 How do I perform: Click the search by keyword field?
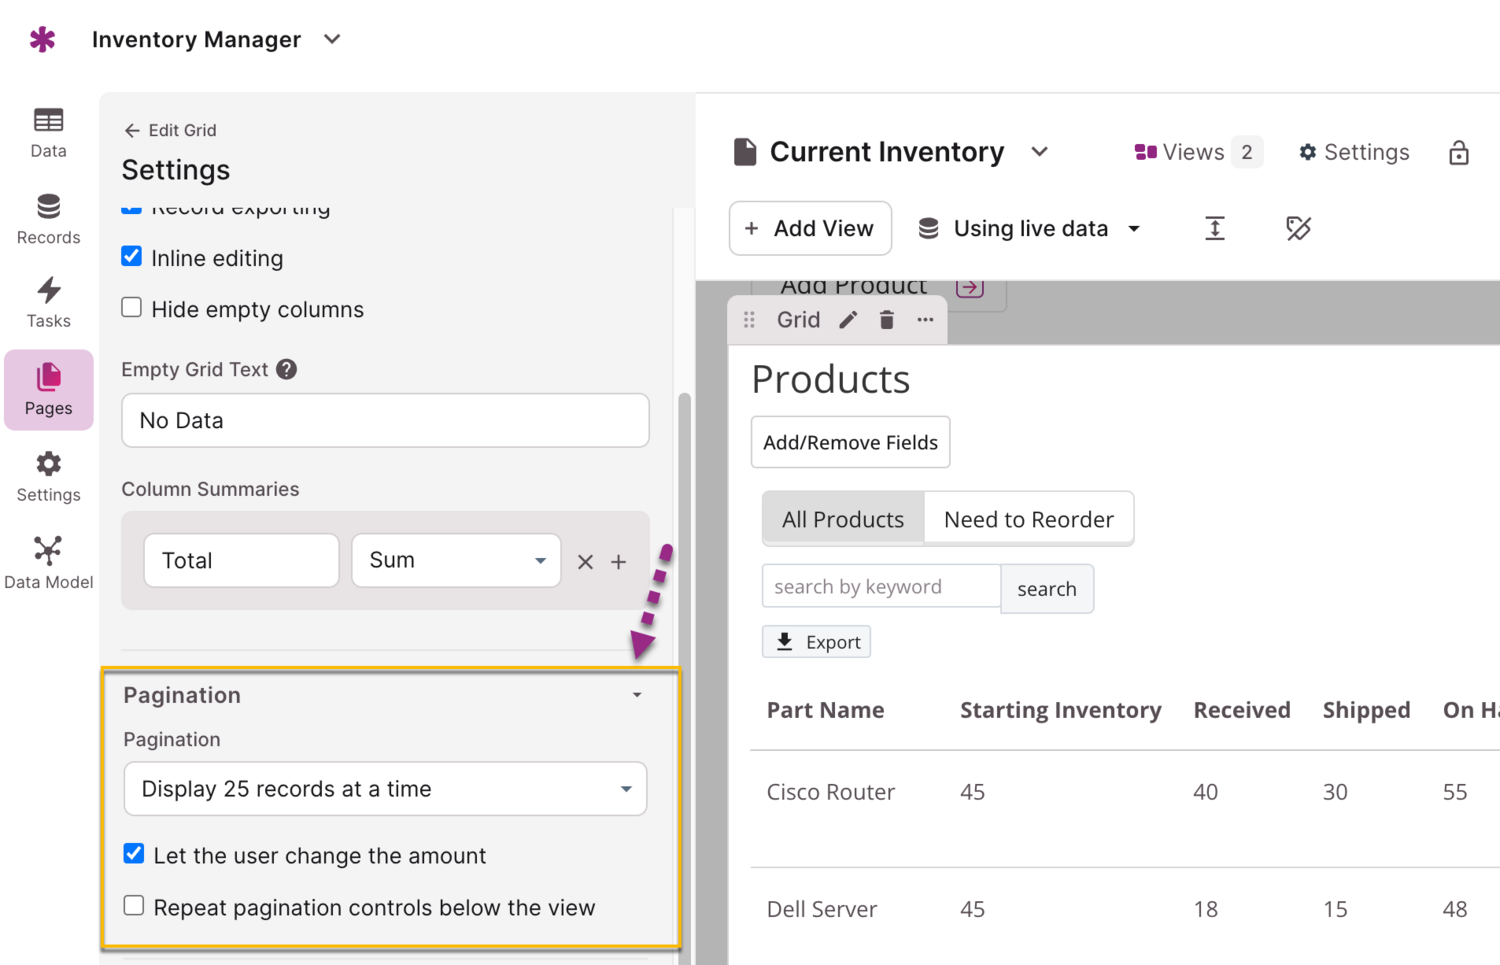pos(881,587)
